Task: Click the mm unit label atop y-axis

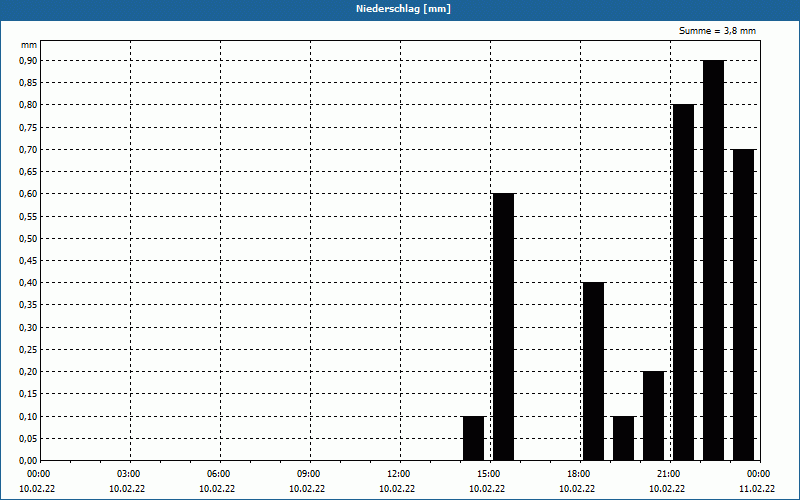Action: tap(29, 45)
